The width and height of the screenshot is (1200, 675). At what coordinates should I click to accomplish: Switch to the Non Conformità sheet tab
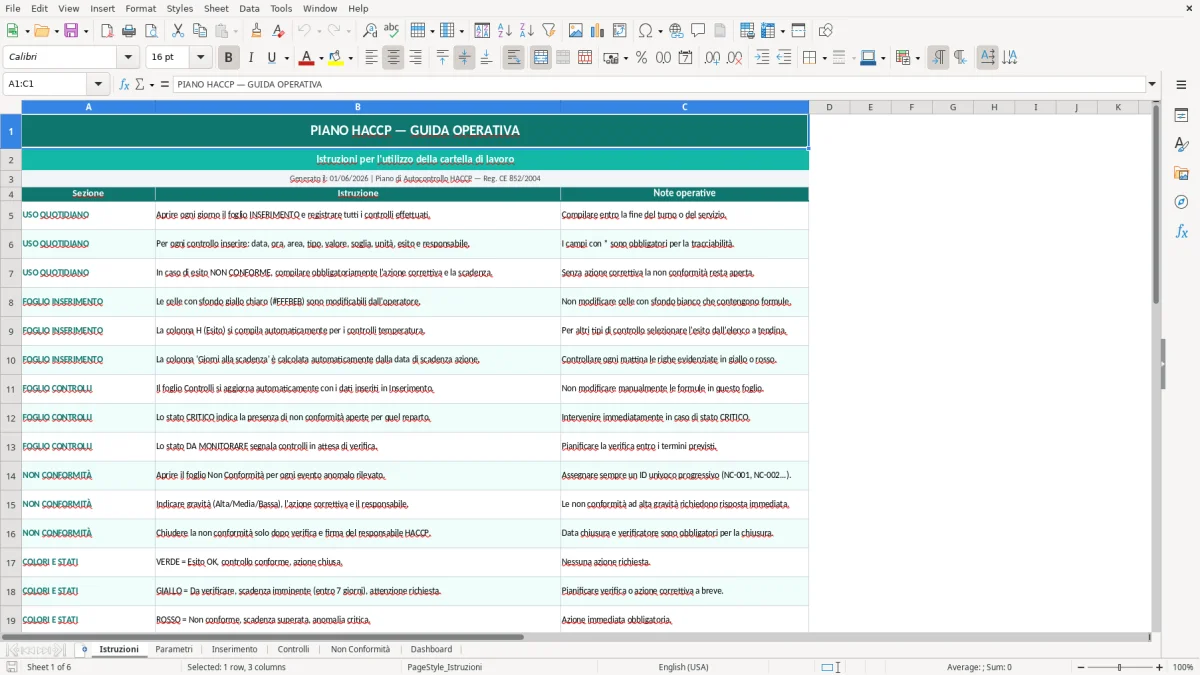click(360, 649)
